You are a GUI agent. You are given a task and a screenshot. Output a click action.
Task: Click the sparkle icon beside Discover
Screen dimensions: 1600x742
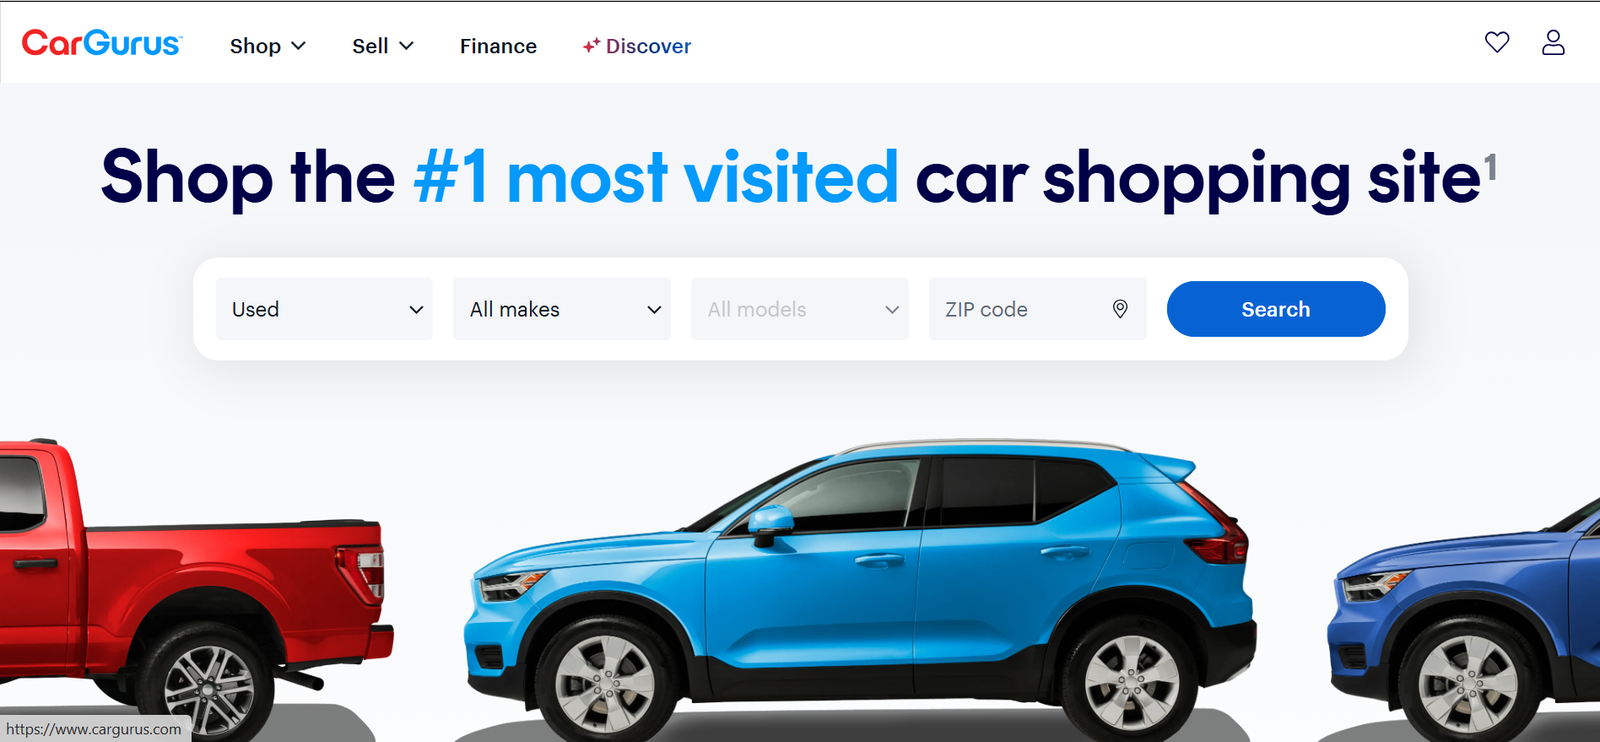(591, 45)
